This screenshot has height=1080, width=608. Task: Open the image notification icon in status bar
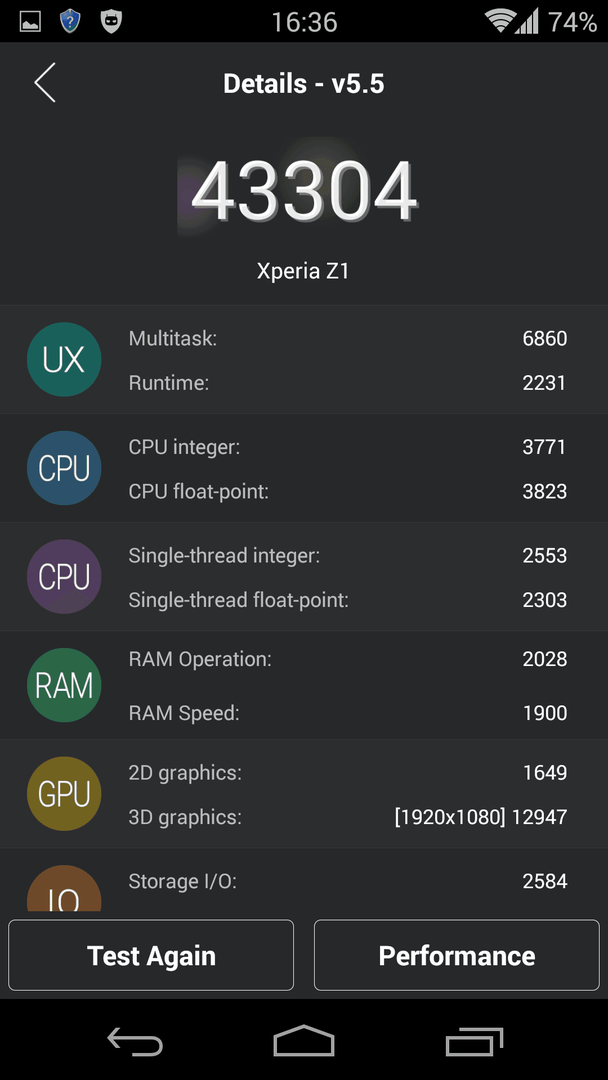(x=30, y=22)
